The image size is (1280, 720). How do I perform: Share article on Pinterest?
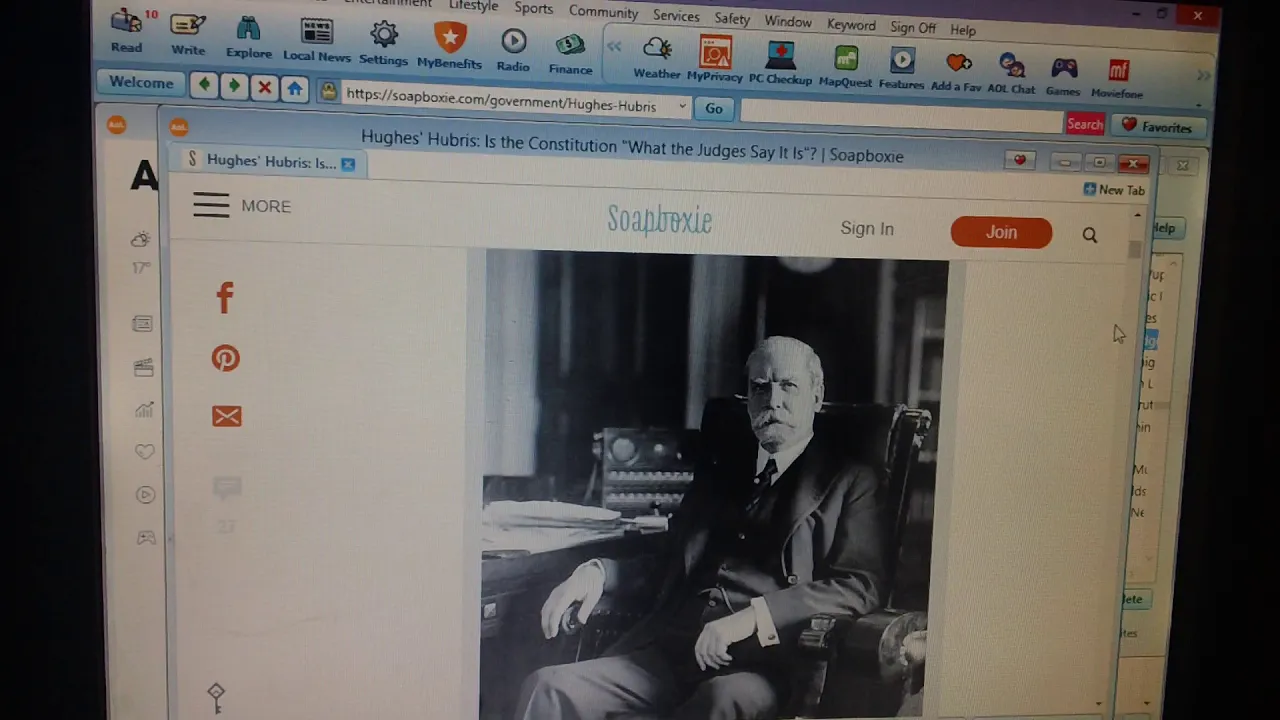click(226, 358)
